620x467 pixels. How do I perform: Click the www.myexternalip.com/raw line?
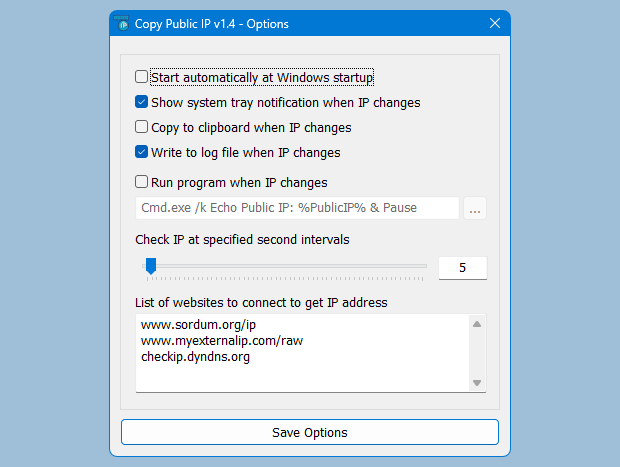[x=222, y=340]
